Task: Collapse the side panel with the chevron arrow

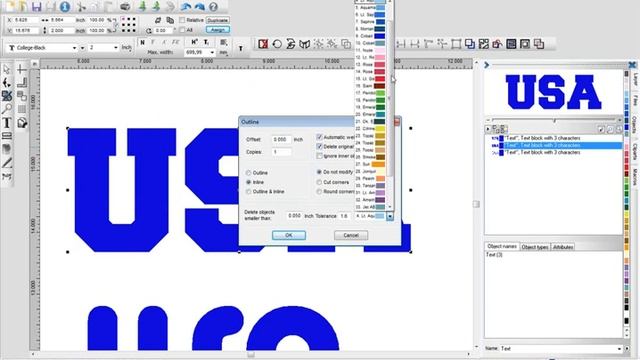Action: click(487, 64)
